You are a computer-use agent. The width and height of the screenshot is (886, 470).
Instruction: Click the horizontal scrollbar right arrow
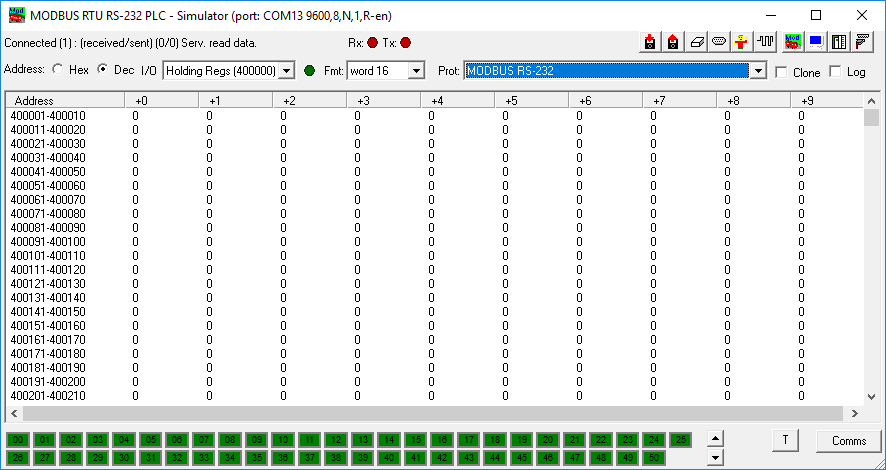[x=855, y=414]
